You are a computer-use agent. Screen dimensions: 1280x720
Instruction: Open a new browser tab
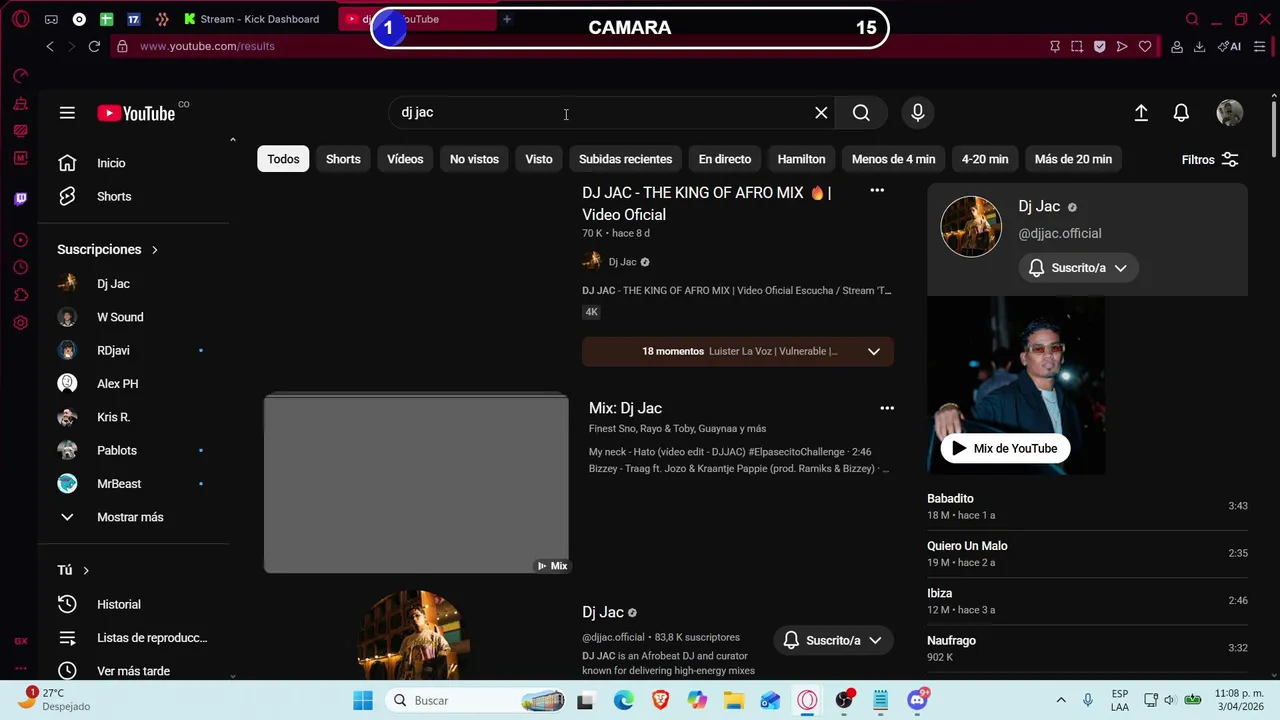[x=507, y=19]
